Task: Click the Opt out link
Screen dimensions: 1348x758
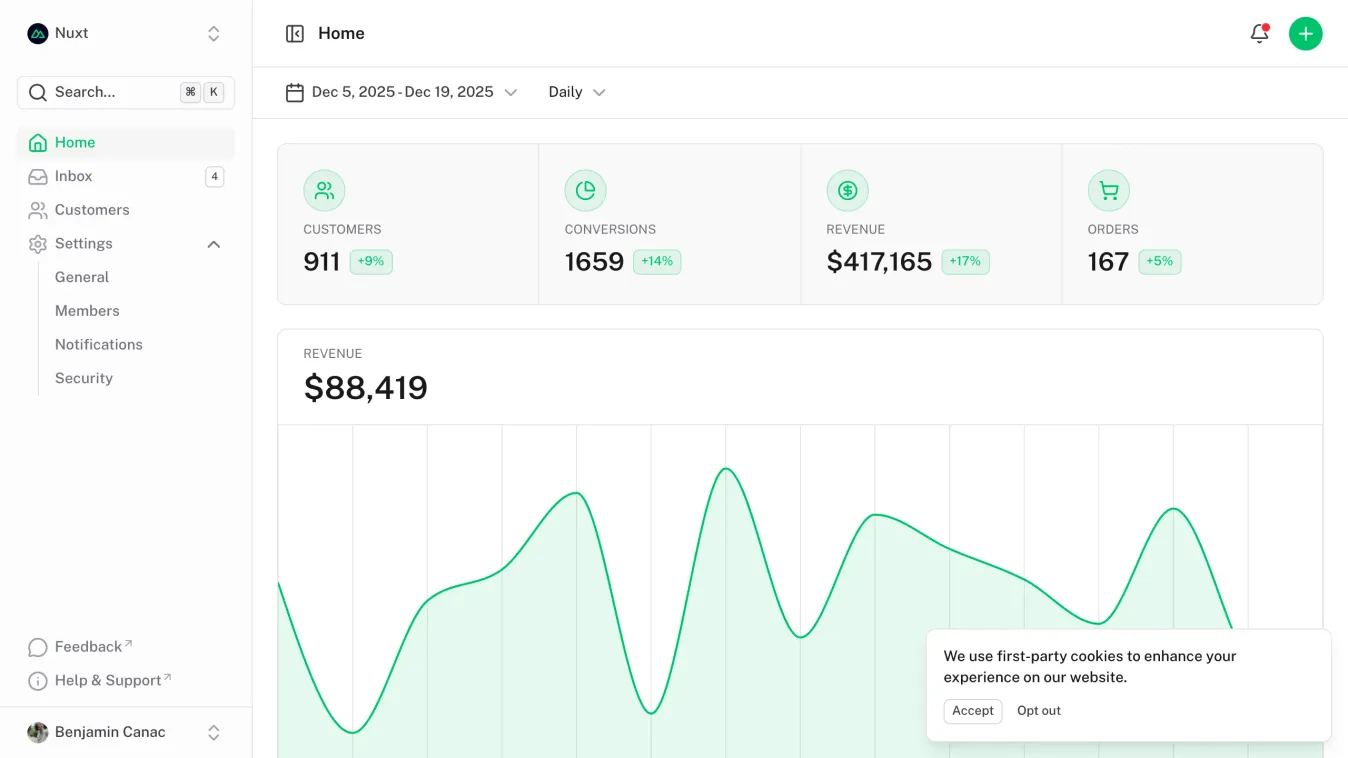Action: tap(1038, 710)
